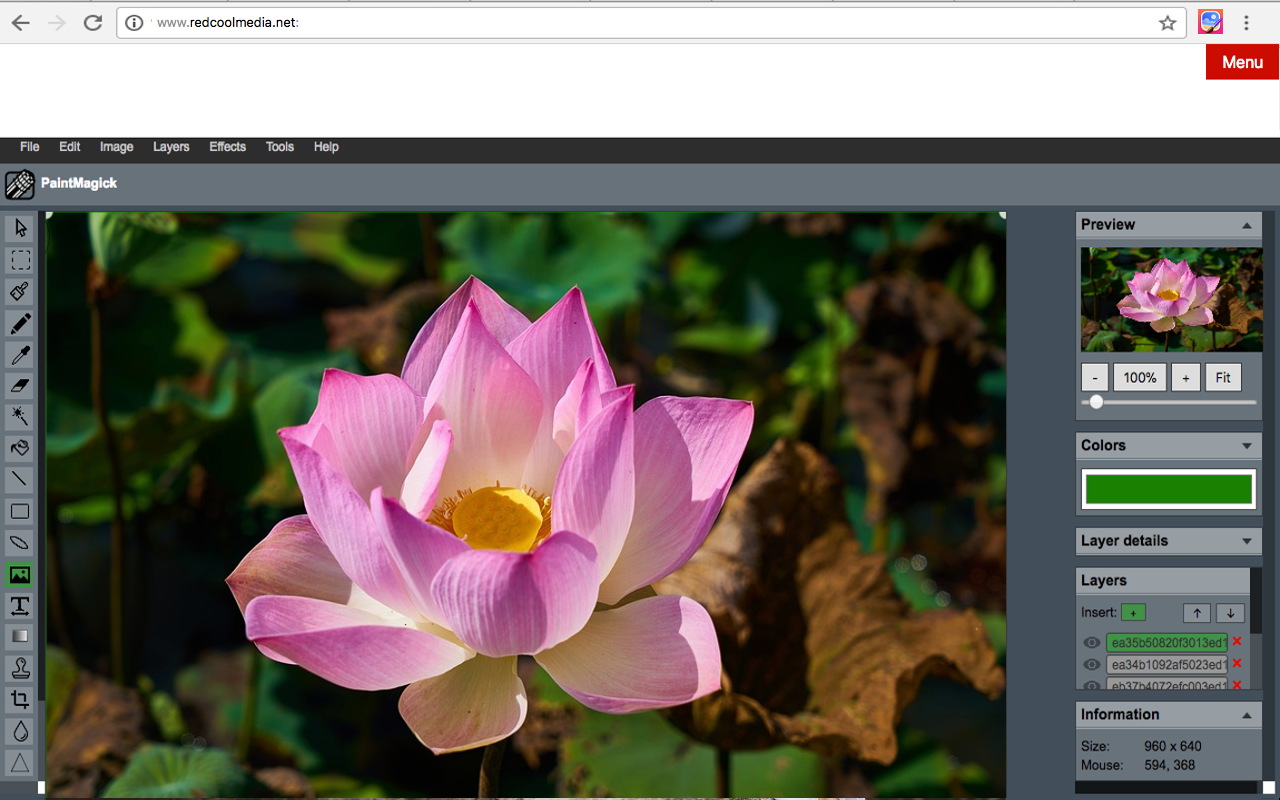Zoom in with the plus button
Viewport: 1280px width, 800px height.
point(1186,377)
